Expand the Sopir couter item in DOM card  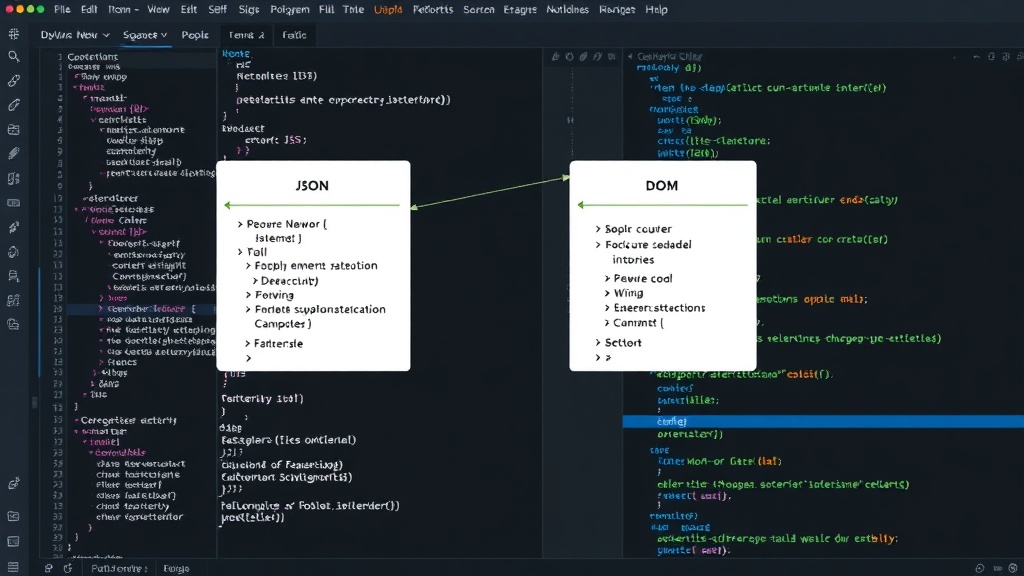pyautogui.click(x=598, y=229)
